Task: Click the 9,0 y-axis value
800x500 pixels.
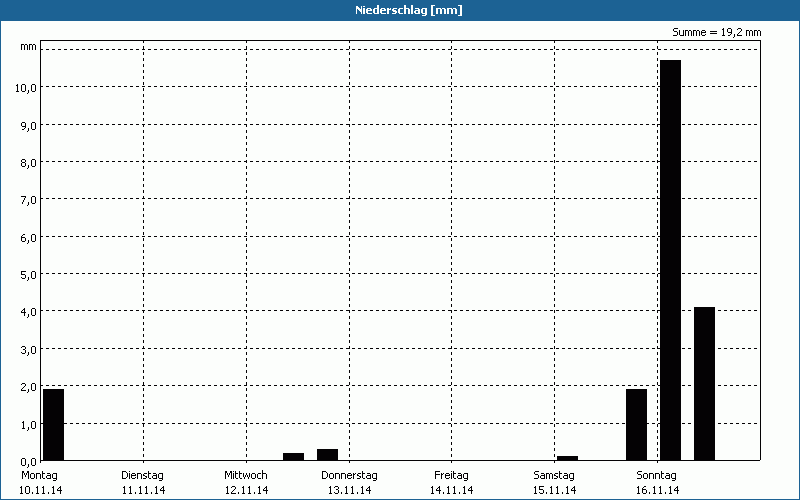Action: tap(29, 126)
